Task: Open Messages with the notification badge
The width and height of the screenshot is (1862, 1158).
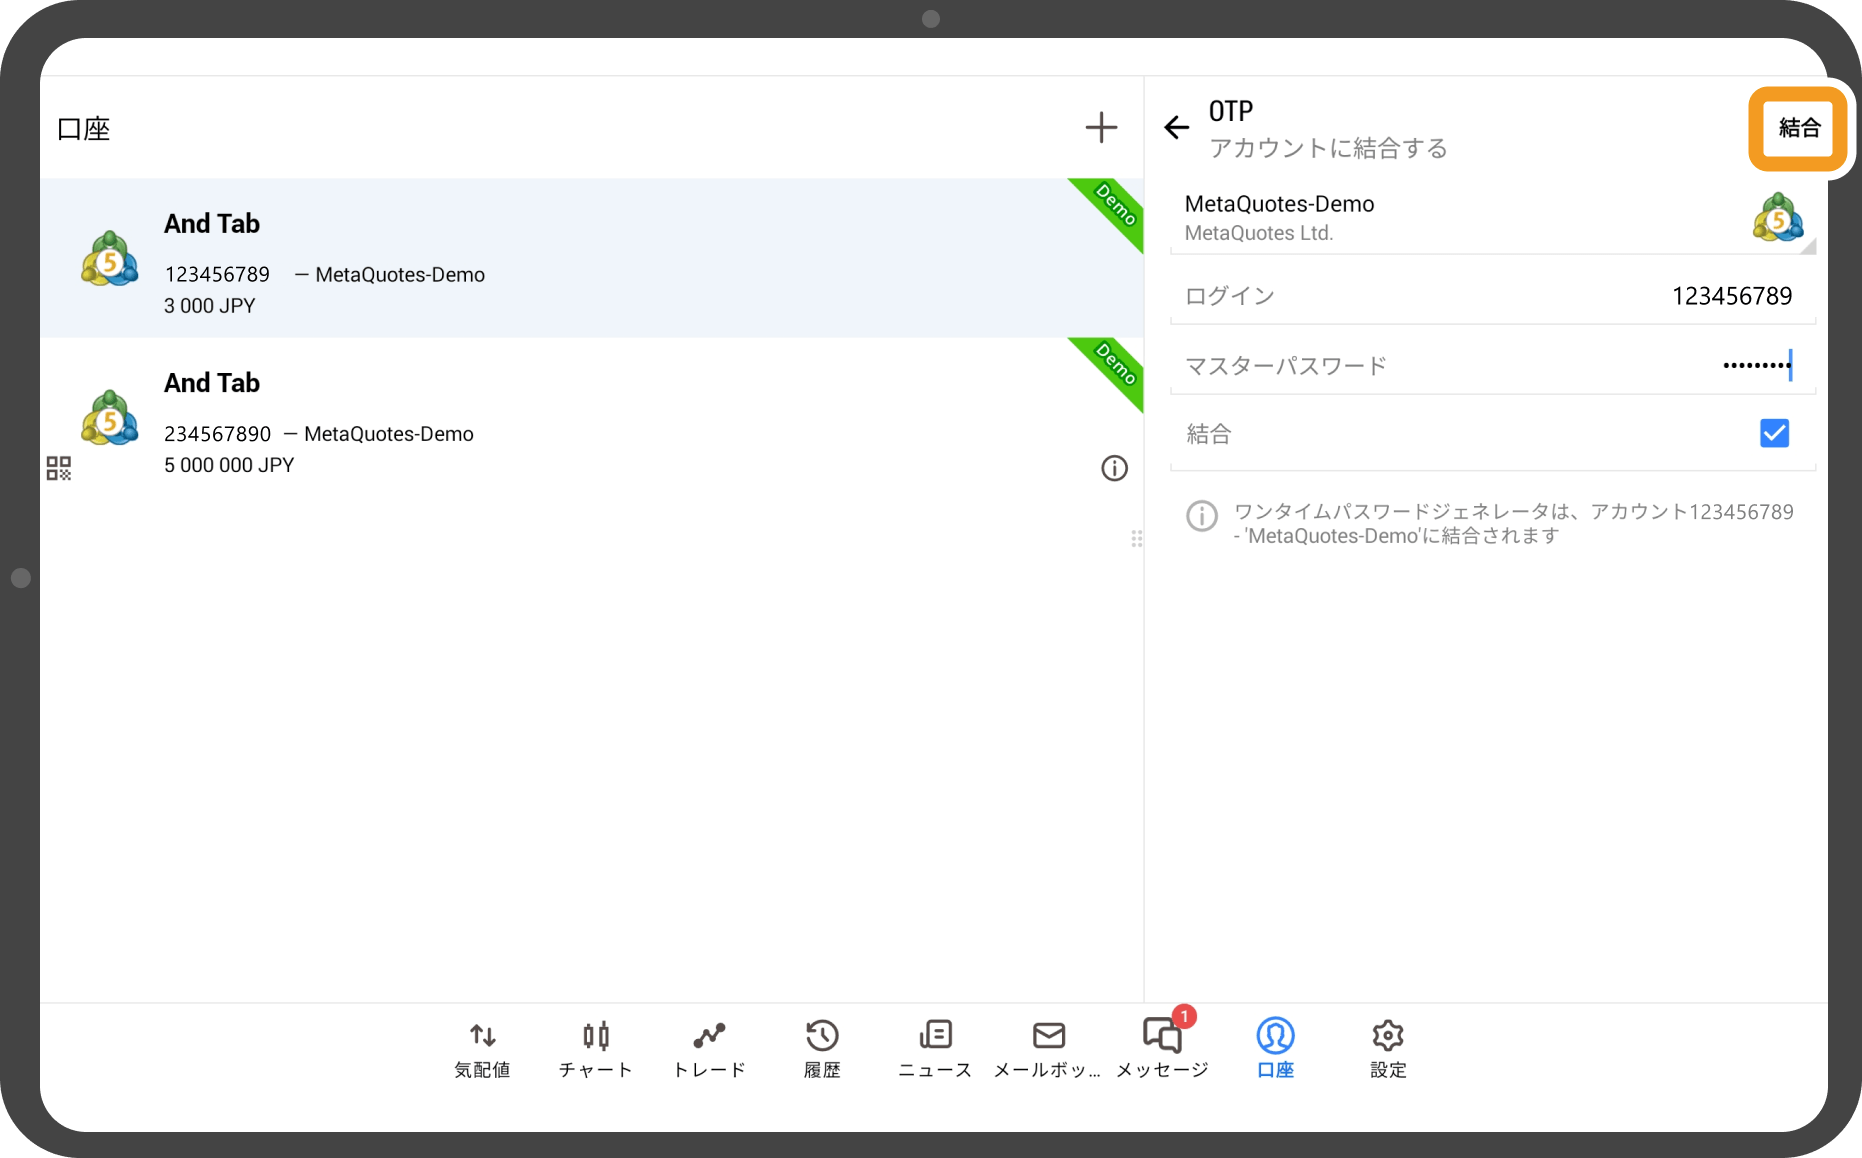Action: point(1162,1047)
